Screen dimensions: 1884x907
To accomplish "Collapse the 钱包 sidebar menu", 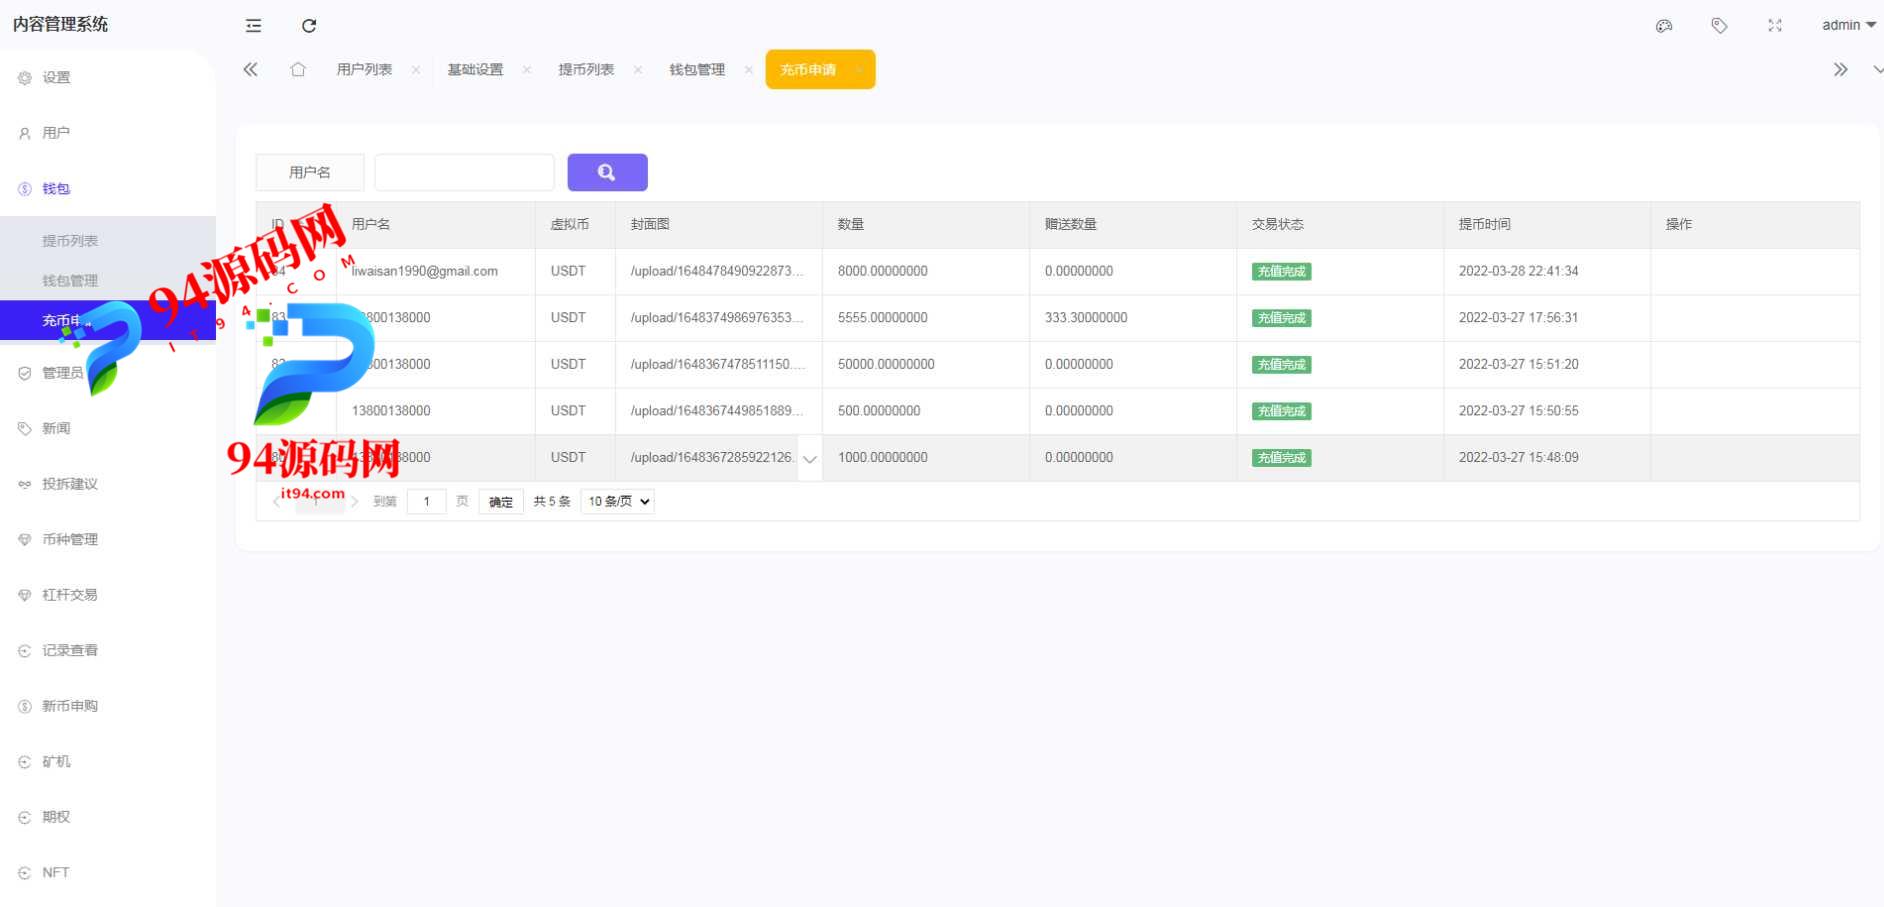I will (x=108, y=188).
